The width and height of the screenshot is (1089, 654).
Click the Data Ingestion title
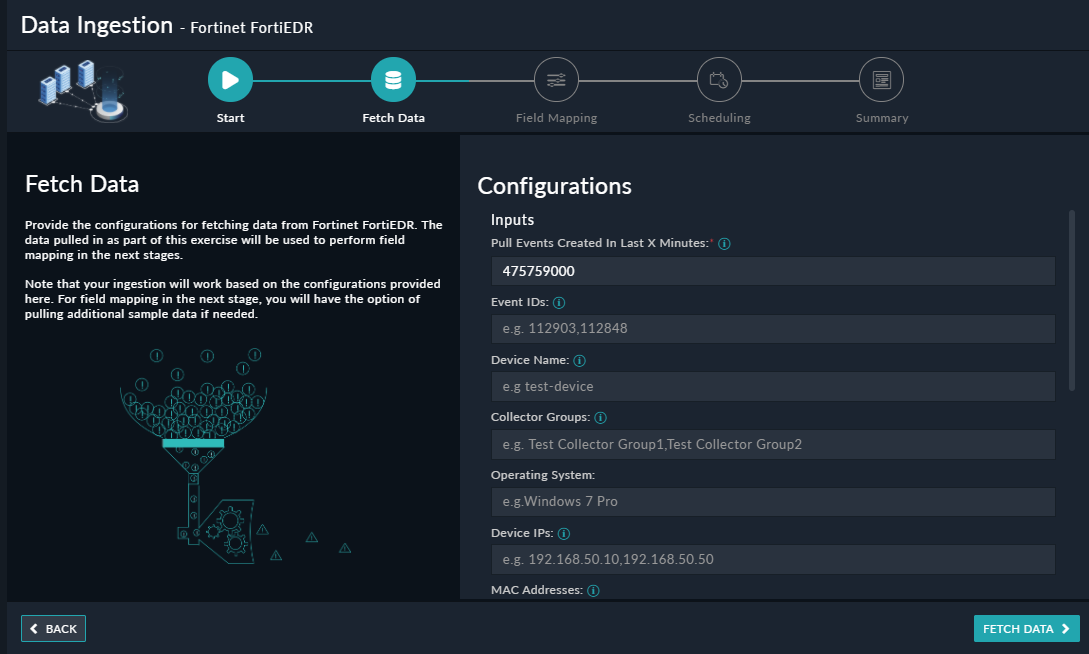tap(97, 25)
